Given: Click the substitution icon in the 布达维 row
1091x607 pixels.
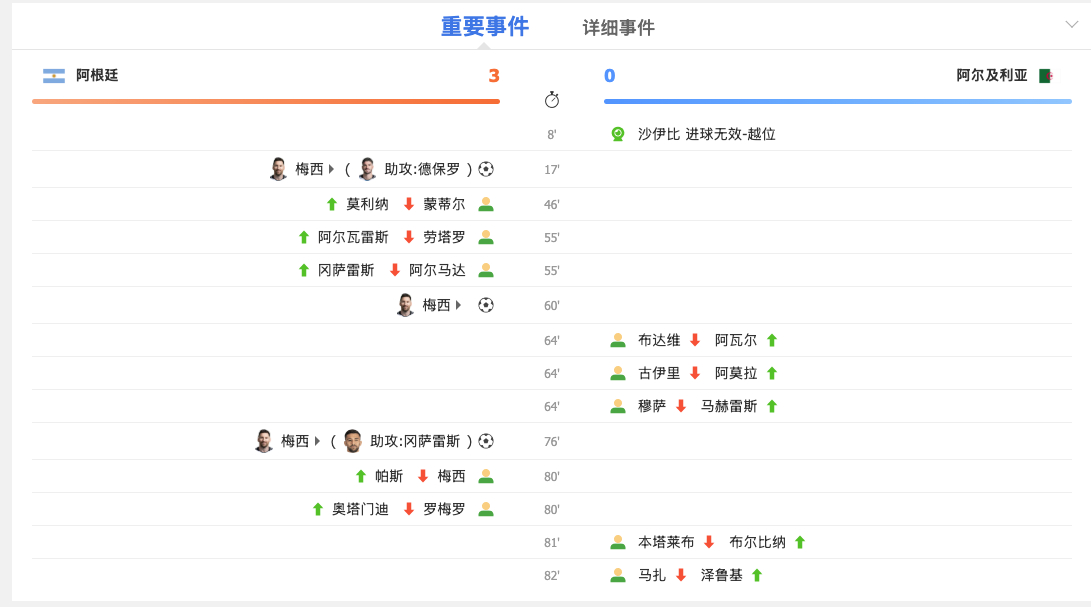Looking at the screenshot, I should (617, 340).
